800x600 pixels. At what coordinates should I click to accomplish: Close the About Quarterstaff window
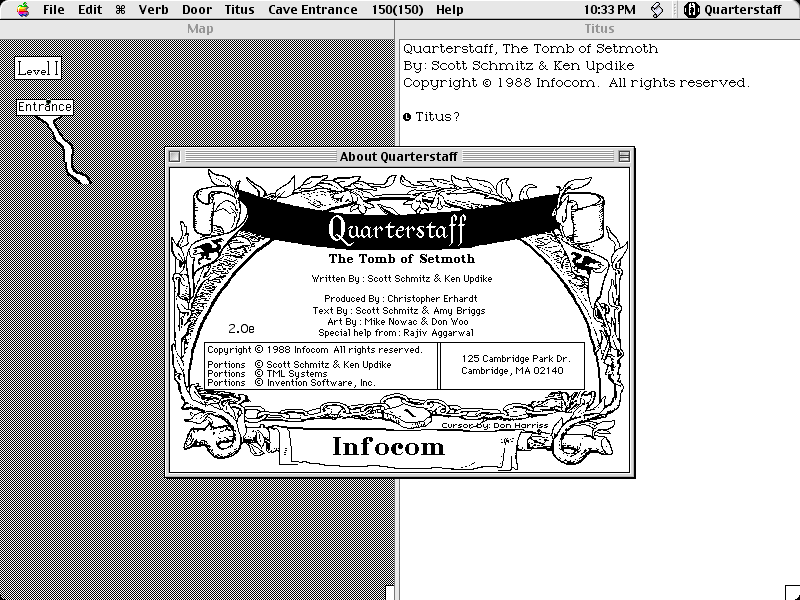tap(174, 157)
